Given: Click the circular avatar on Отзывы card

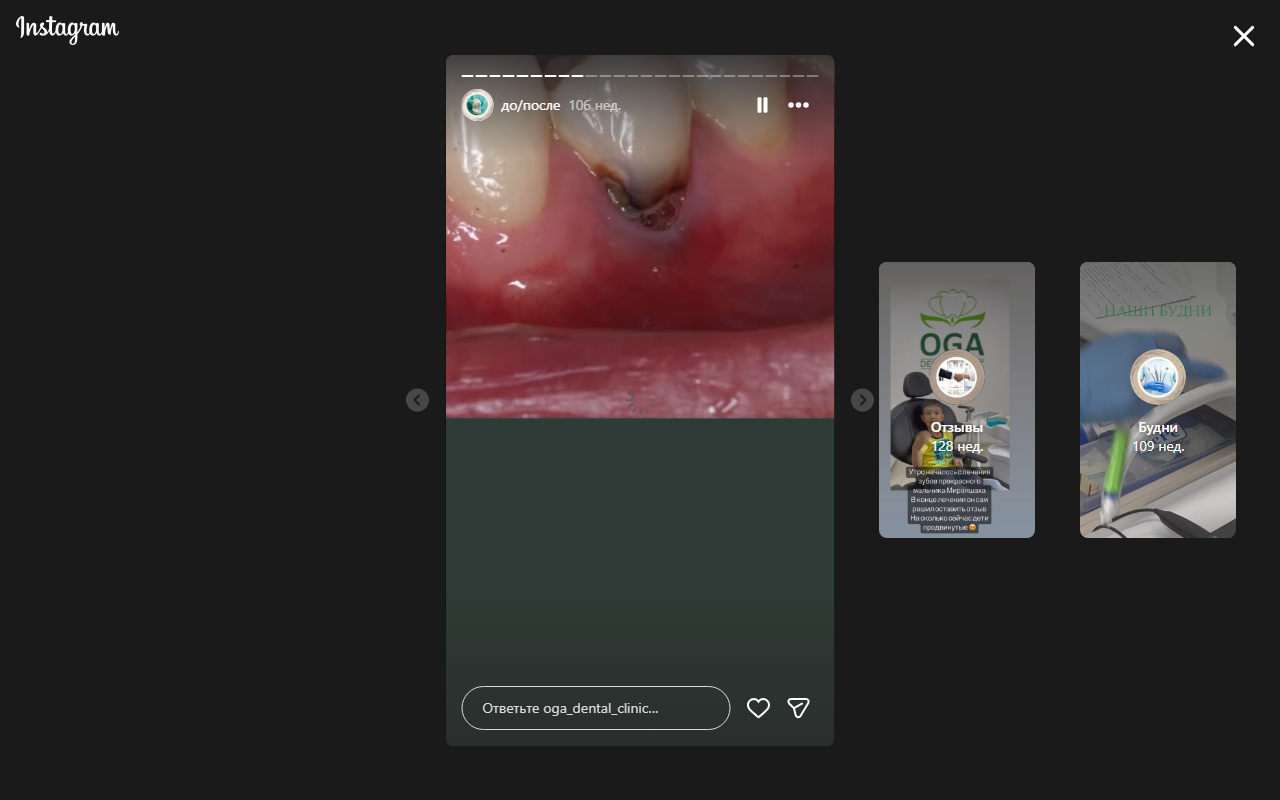Looking at the screenshot, I should click(x=957, y=378).
